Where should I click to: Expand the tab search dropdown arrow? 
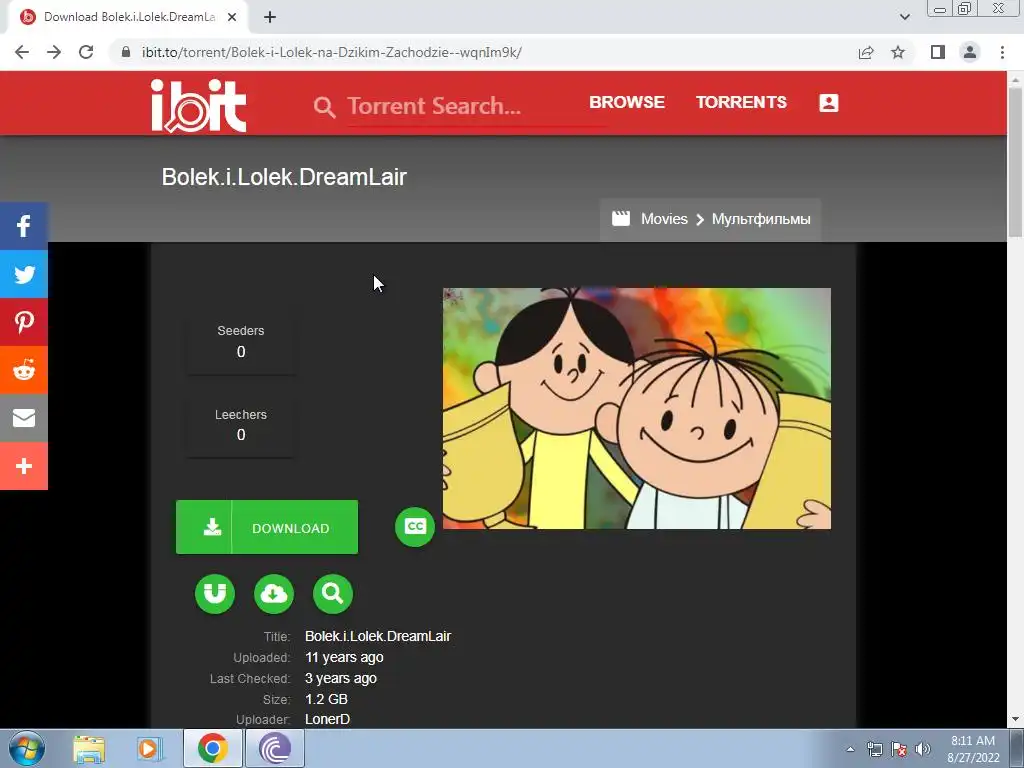click(x=904, y=17)
